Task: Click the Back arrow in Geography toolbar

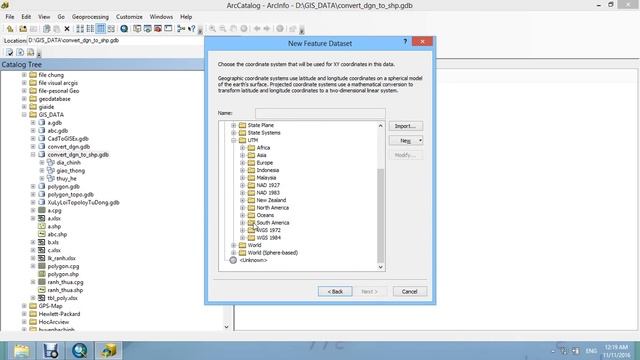Action: [x=257, y=29]
